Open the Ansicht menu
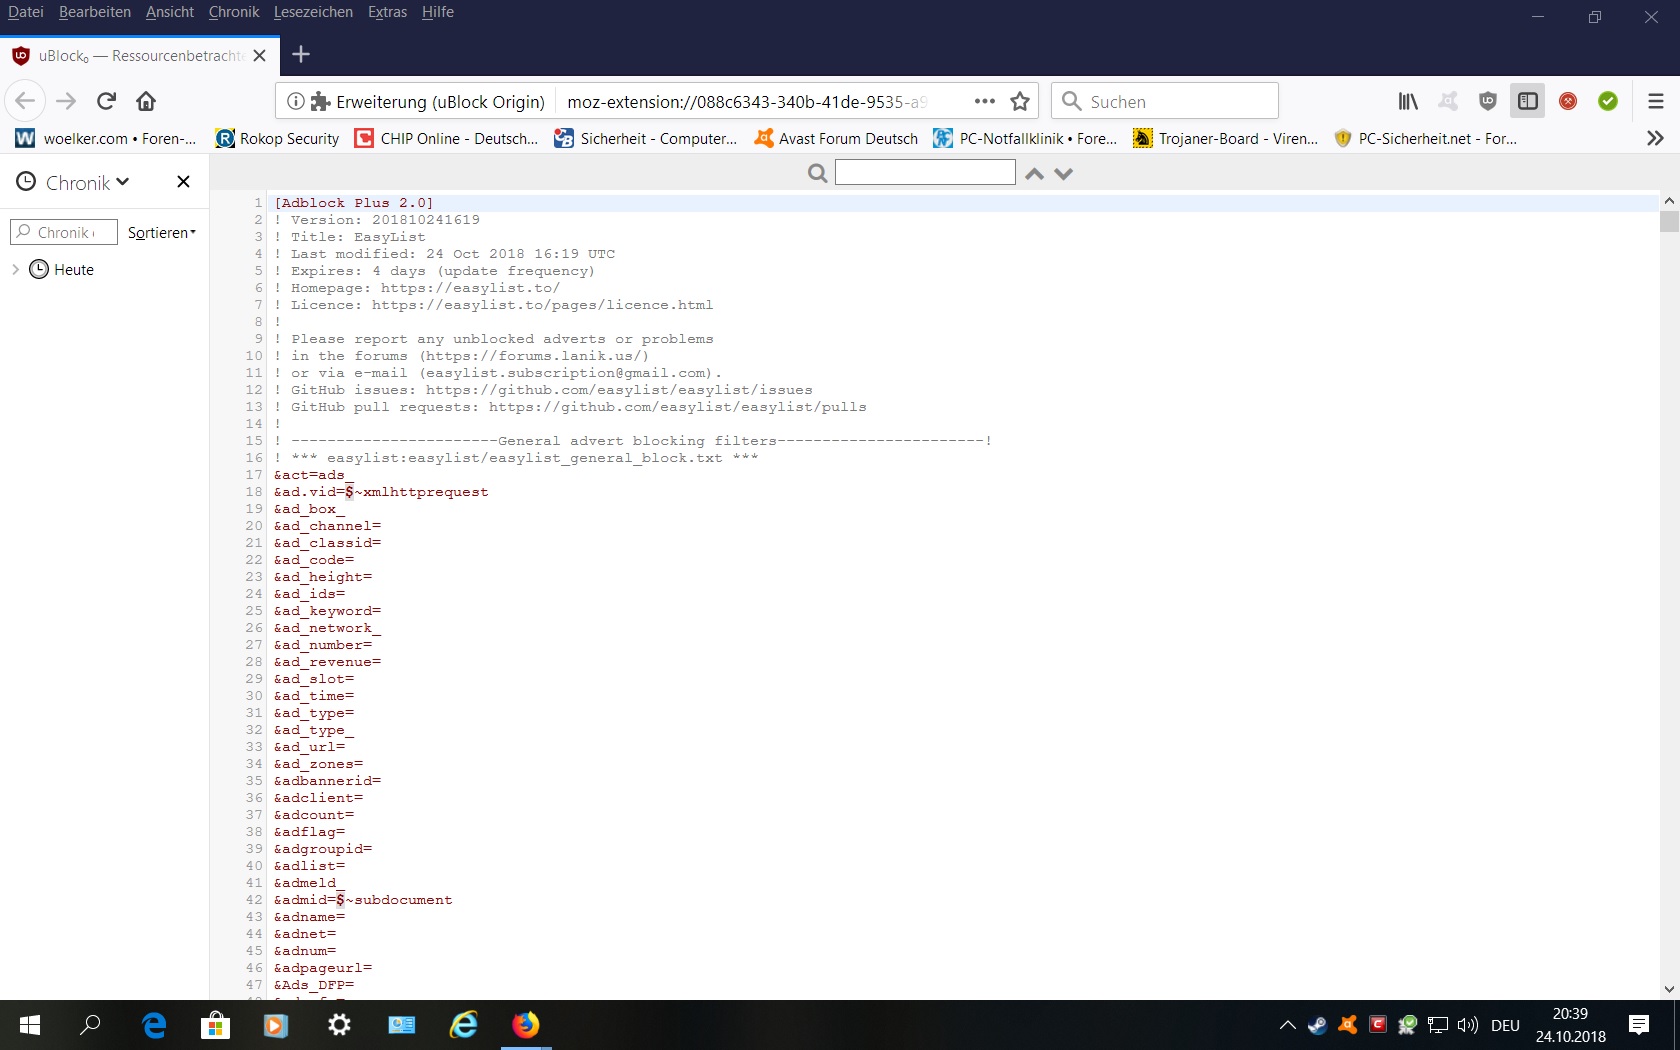Viewport: 1680px width, 1050px height. tap(170, 12)
